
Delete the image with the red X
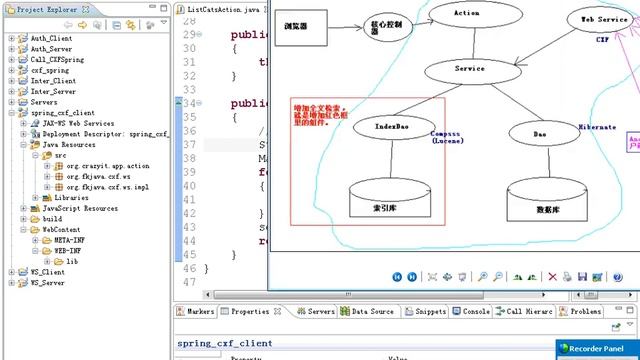(x=552, y=277)
